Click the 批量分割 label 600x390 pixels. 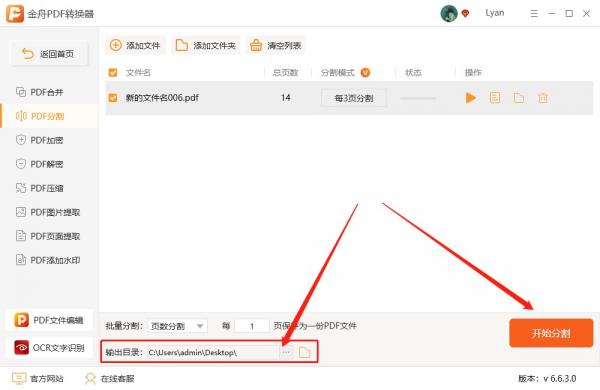(124, 326)
